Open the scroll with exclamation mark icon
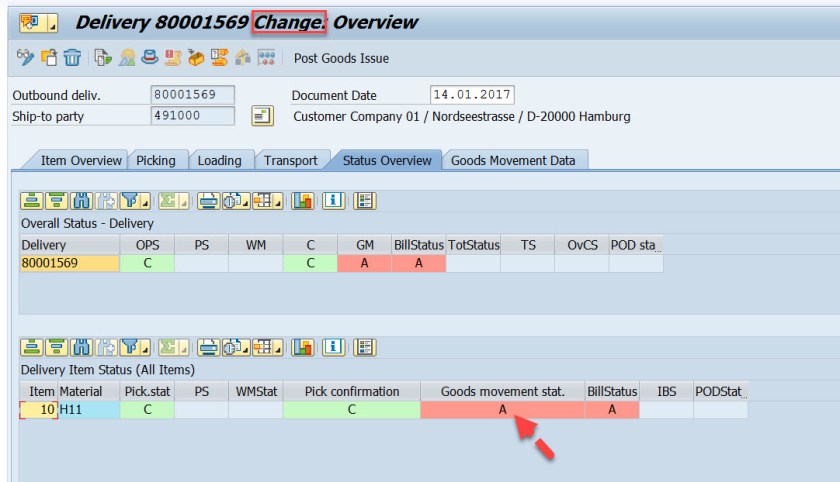This screenshot has width=840, height=482. [172, 57]
